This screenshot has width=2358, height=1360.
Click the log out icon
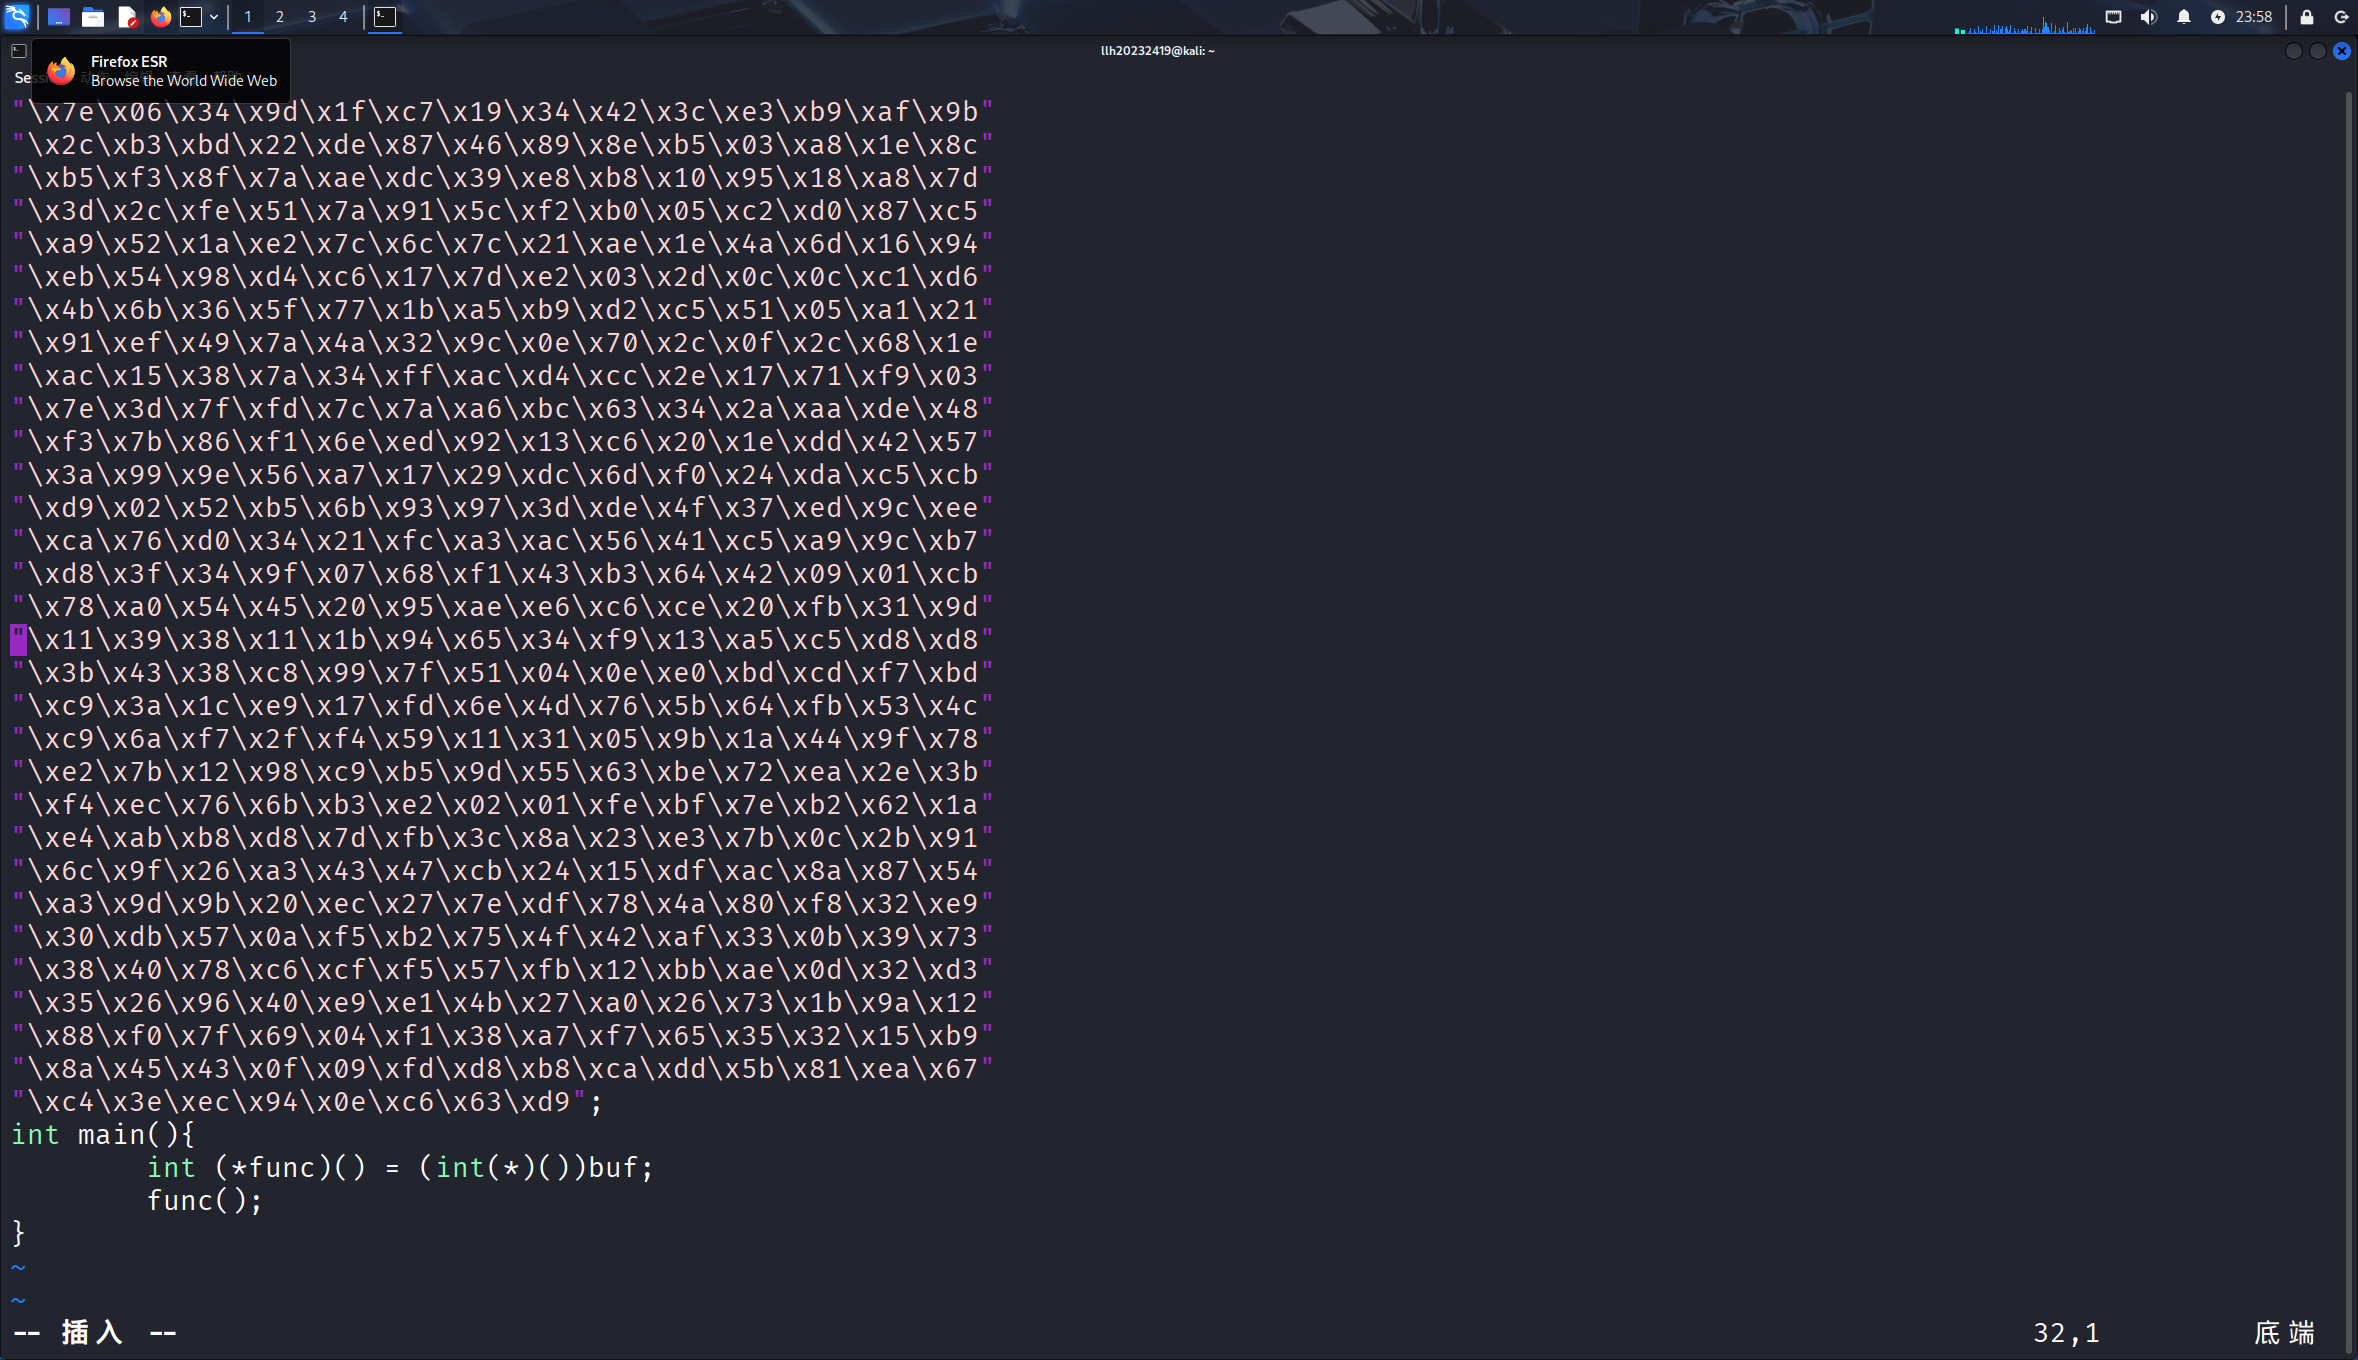click(x=2341, y=17)
